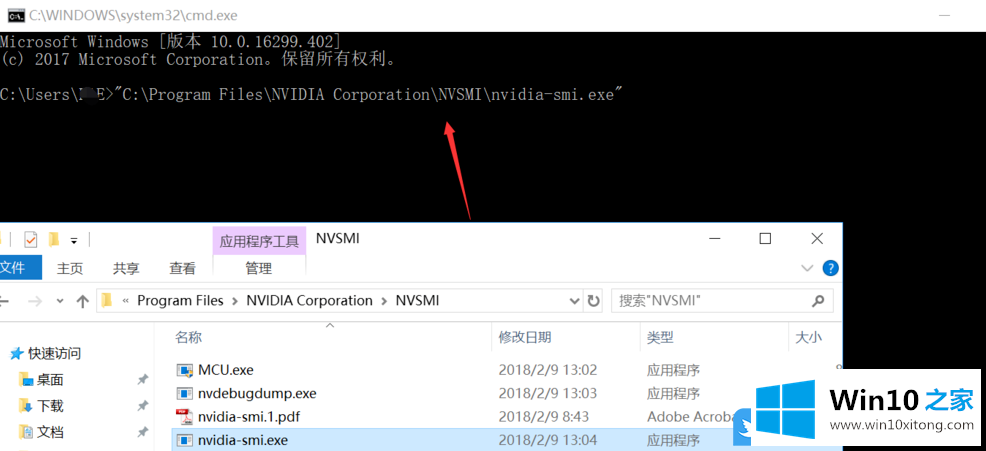The image size is (986, 451).
Task: Sort by the 名称 column header
Action: [189, 338]
